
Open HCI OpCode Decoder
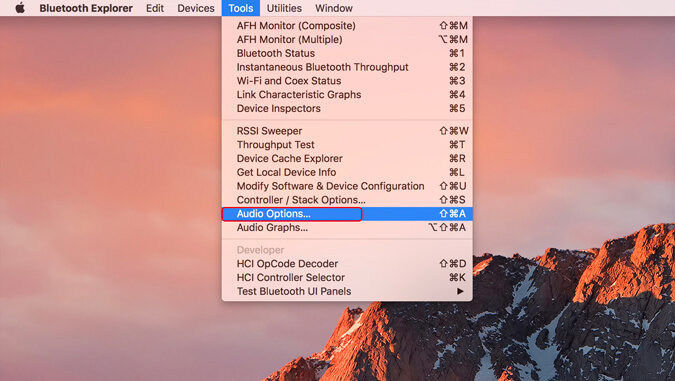click(347, 263)
